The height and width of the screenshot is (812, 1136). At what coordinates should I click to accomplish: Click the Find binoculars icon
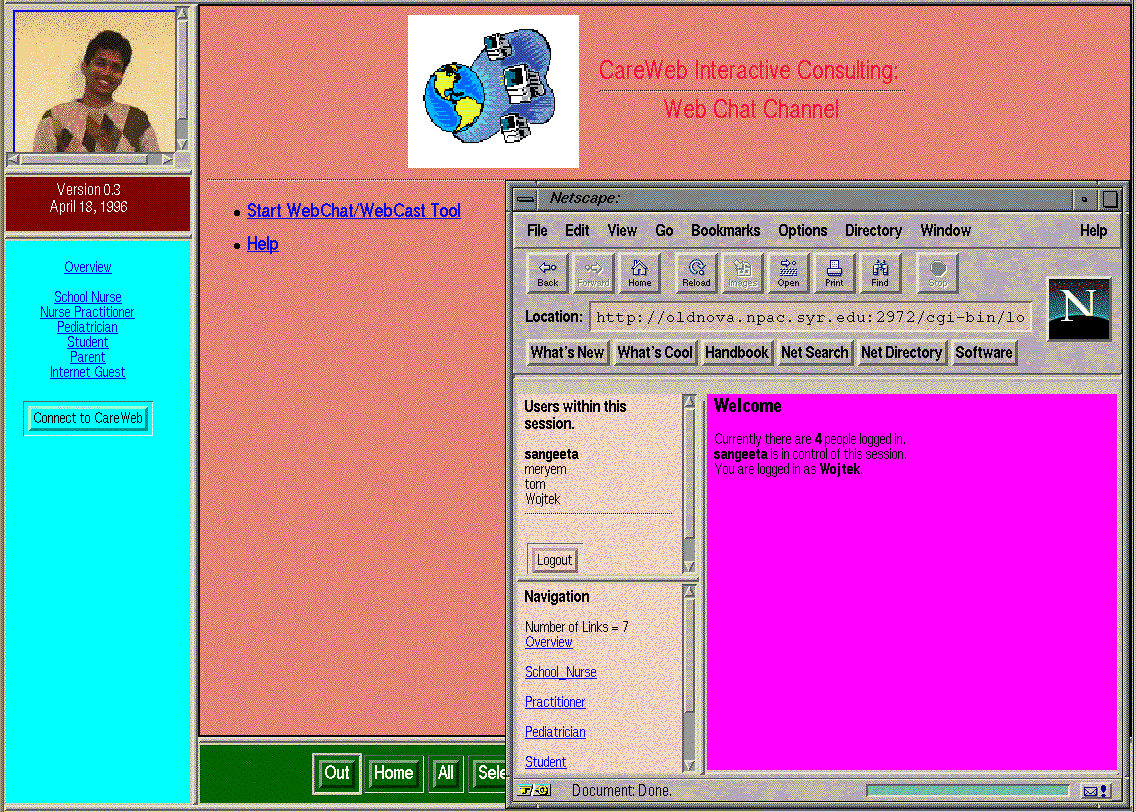(880, 273)
